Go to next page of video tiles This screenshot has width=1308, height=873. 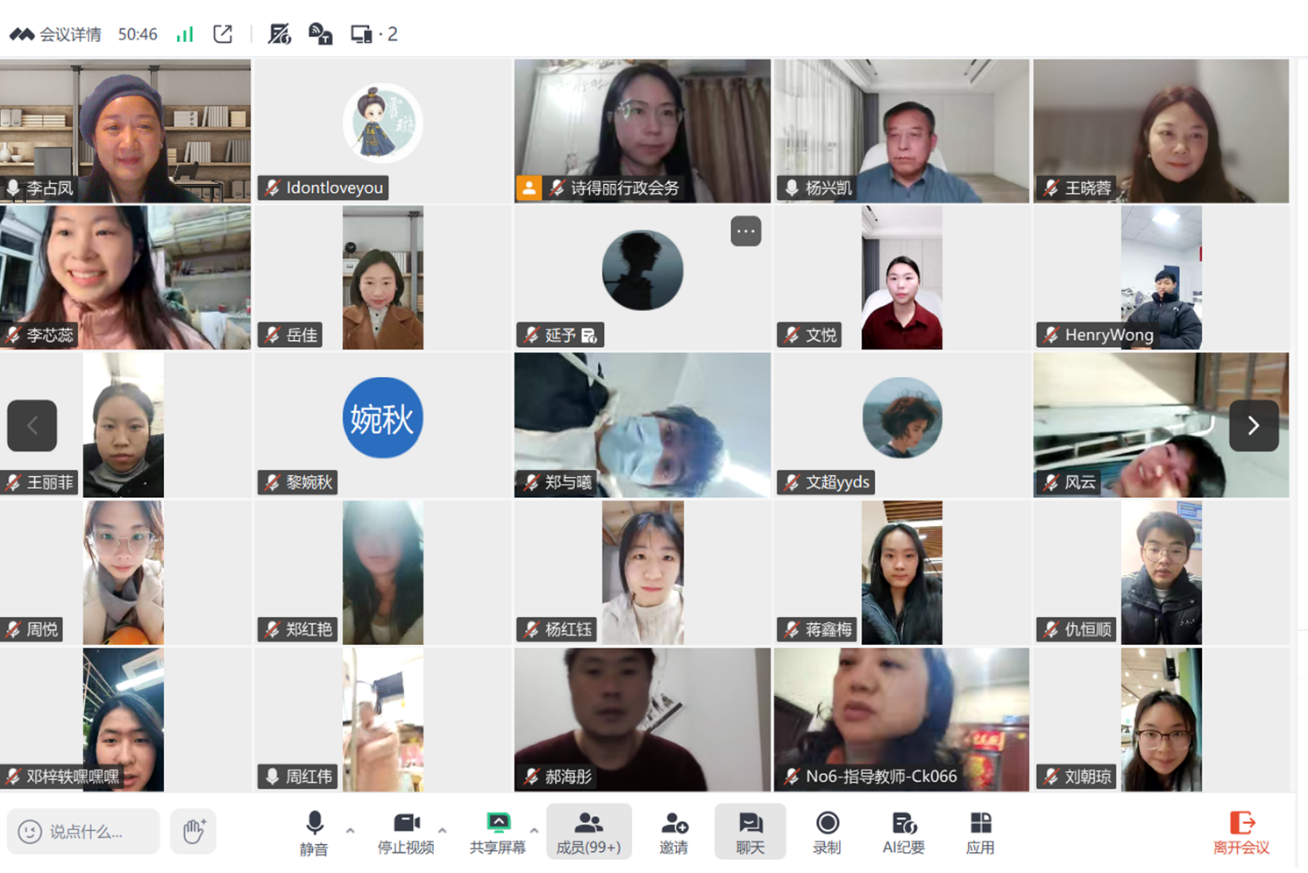pyautogui.click(x=1253, y=425)
